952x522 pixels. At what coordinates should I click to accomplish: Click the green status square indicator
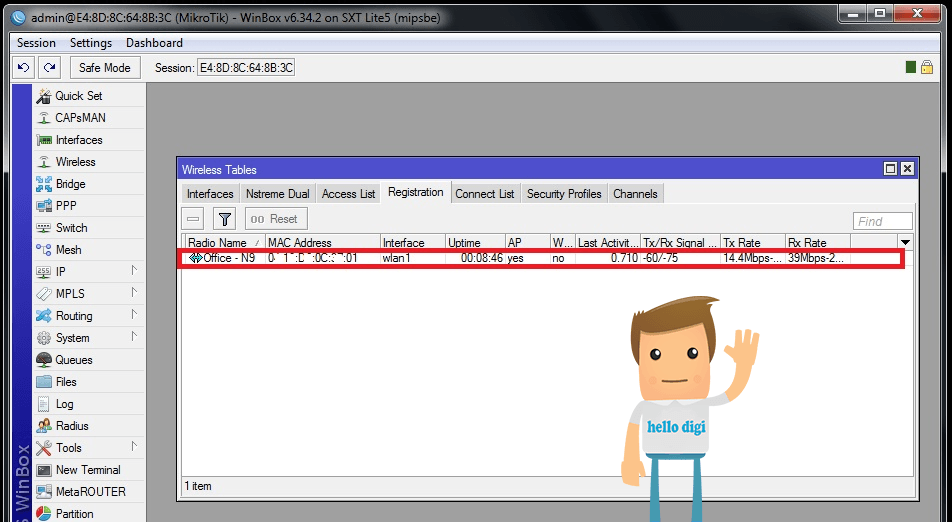click(910, 67)
